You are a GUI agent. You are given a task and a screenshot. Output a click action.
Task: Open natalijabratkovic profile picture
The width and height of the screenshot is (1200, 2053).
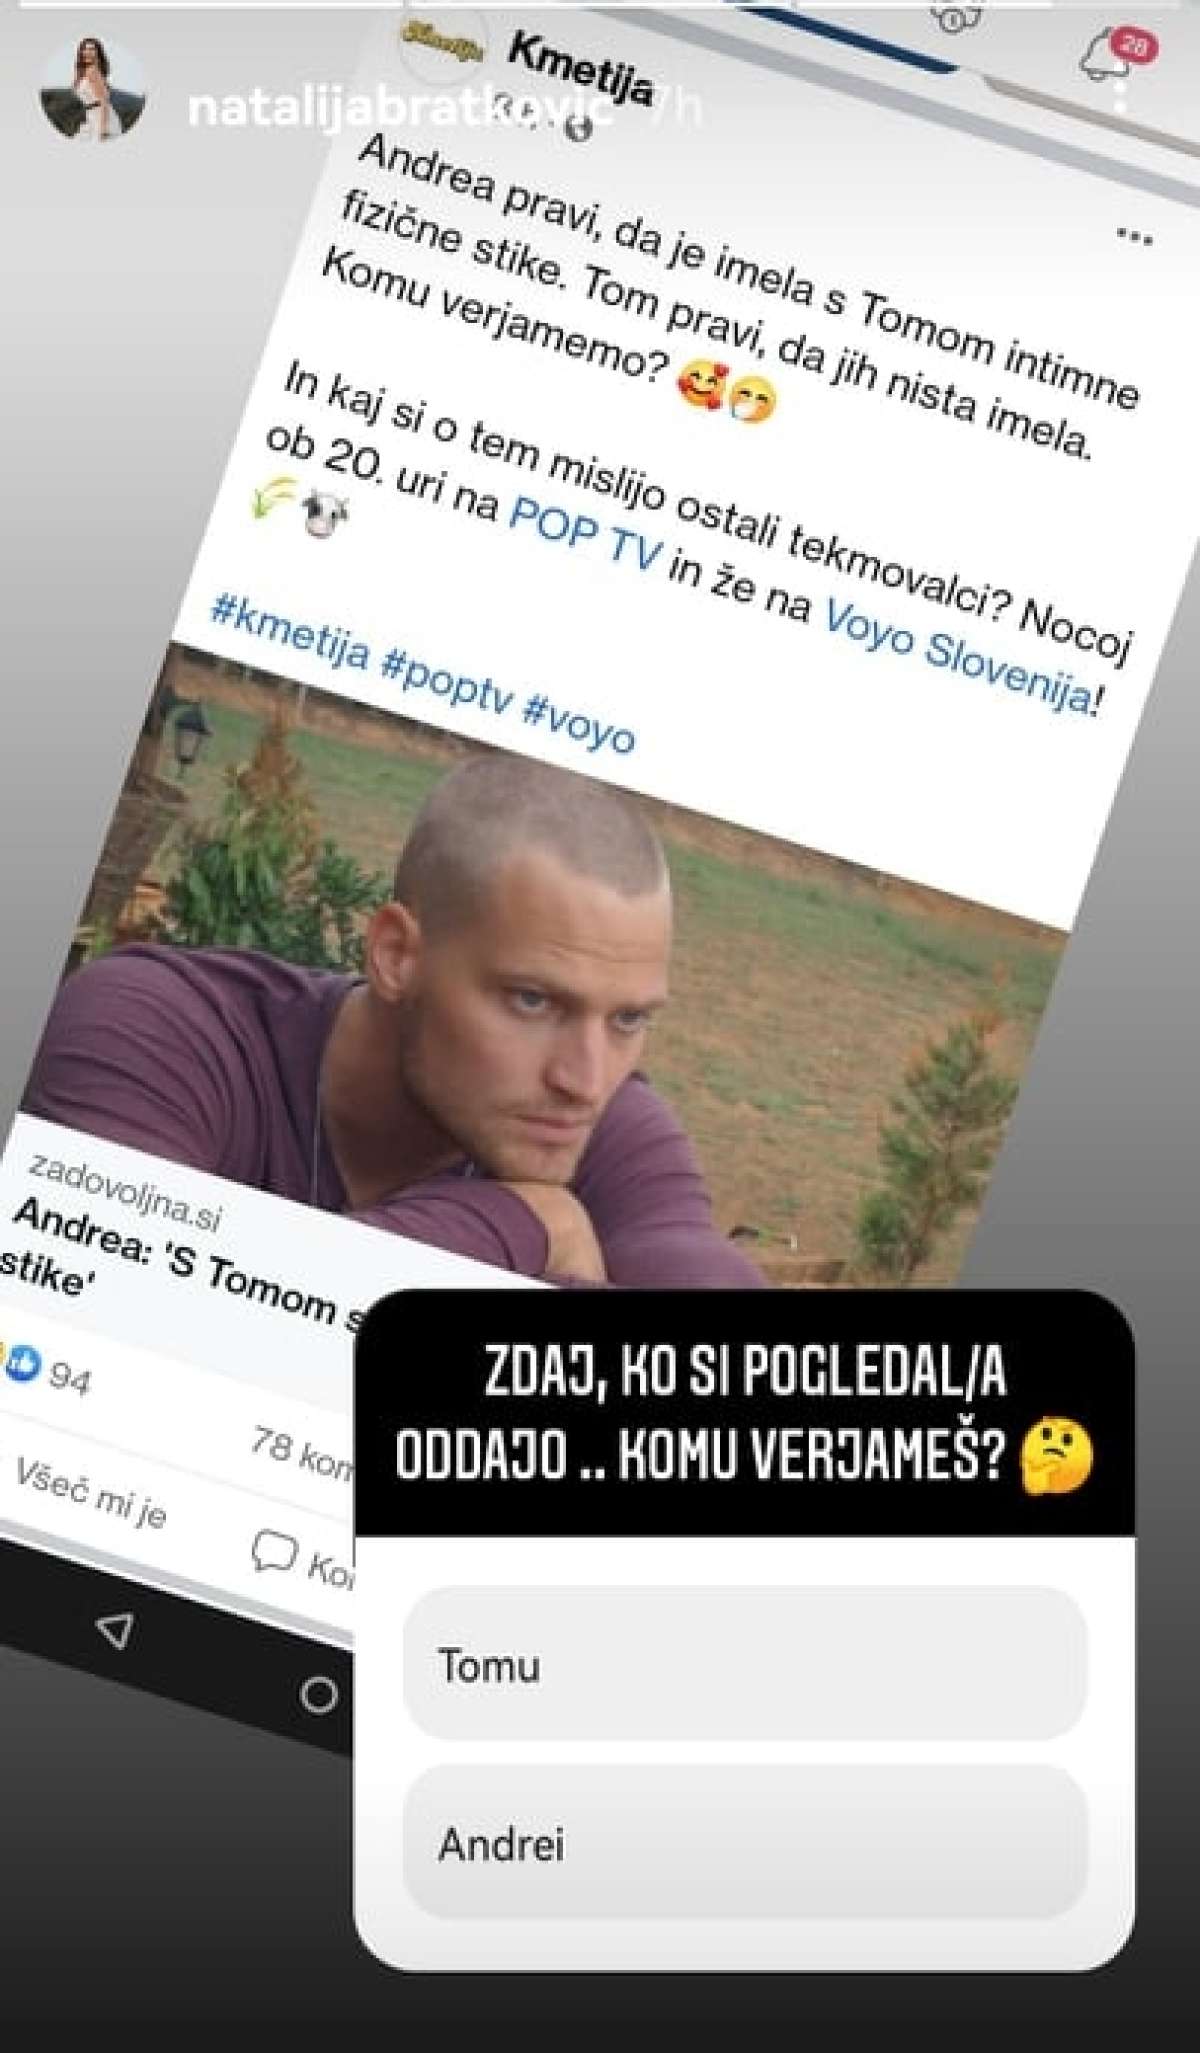tap(92, 93)
